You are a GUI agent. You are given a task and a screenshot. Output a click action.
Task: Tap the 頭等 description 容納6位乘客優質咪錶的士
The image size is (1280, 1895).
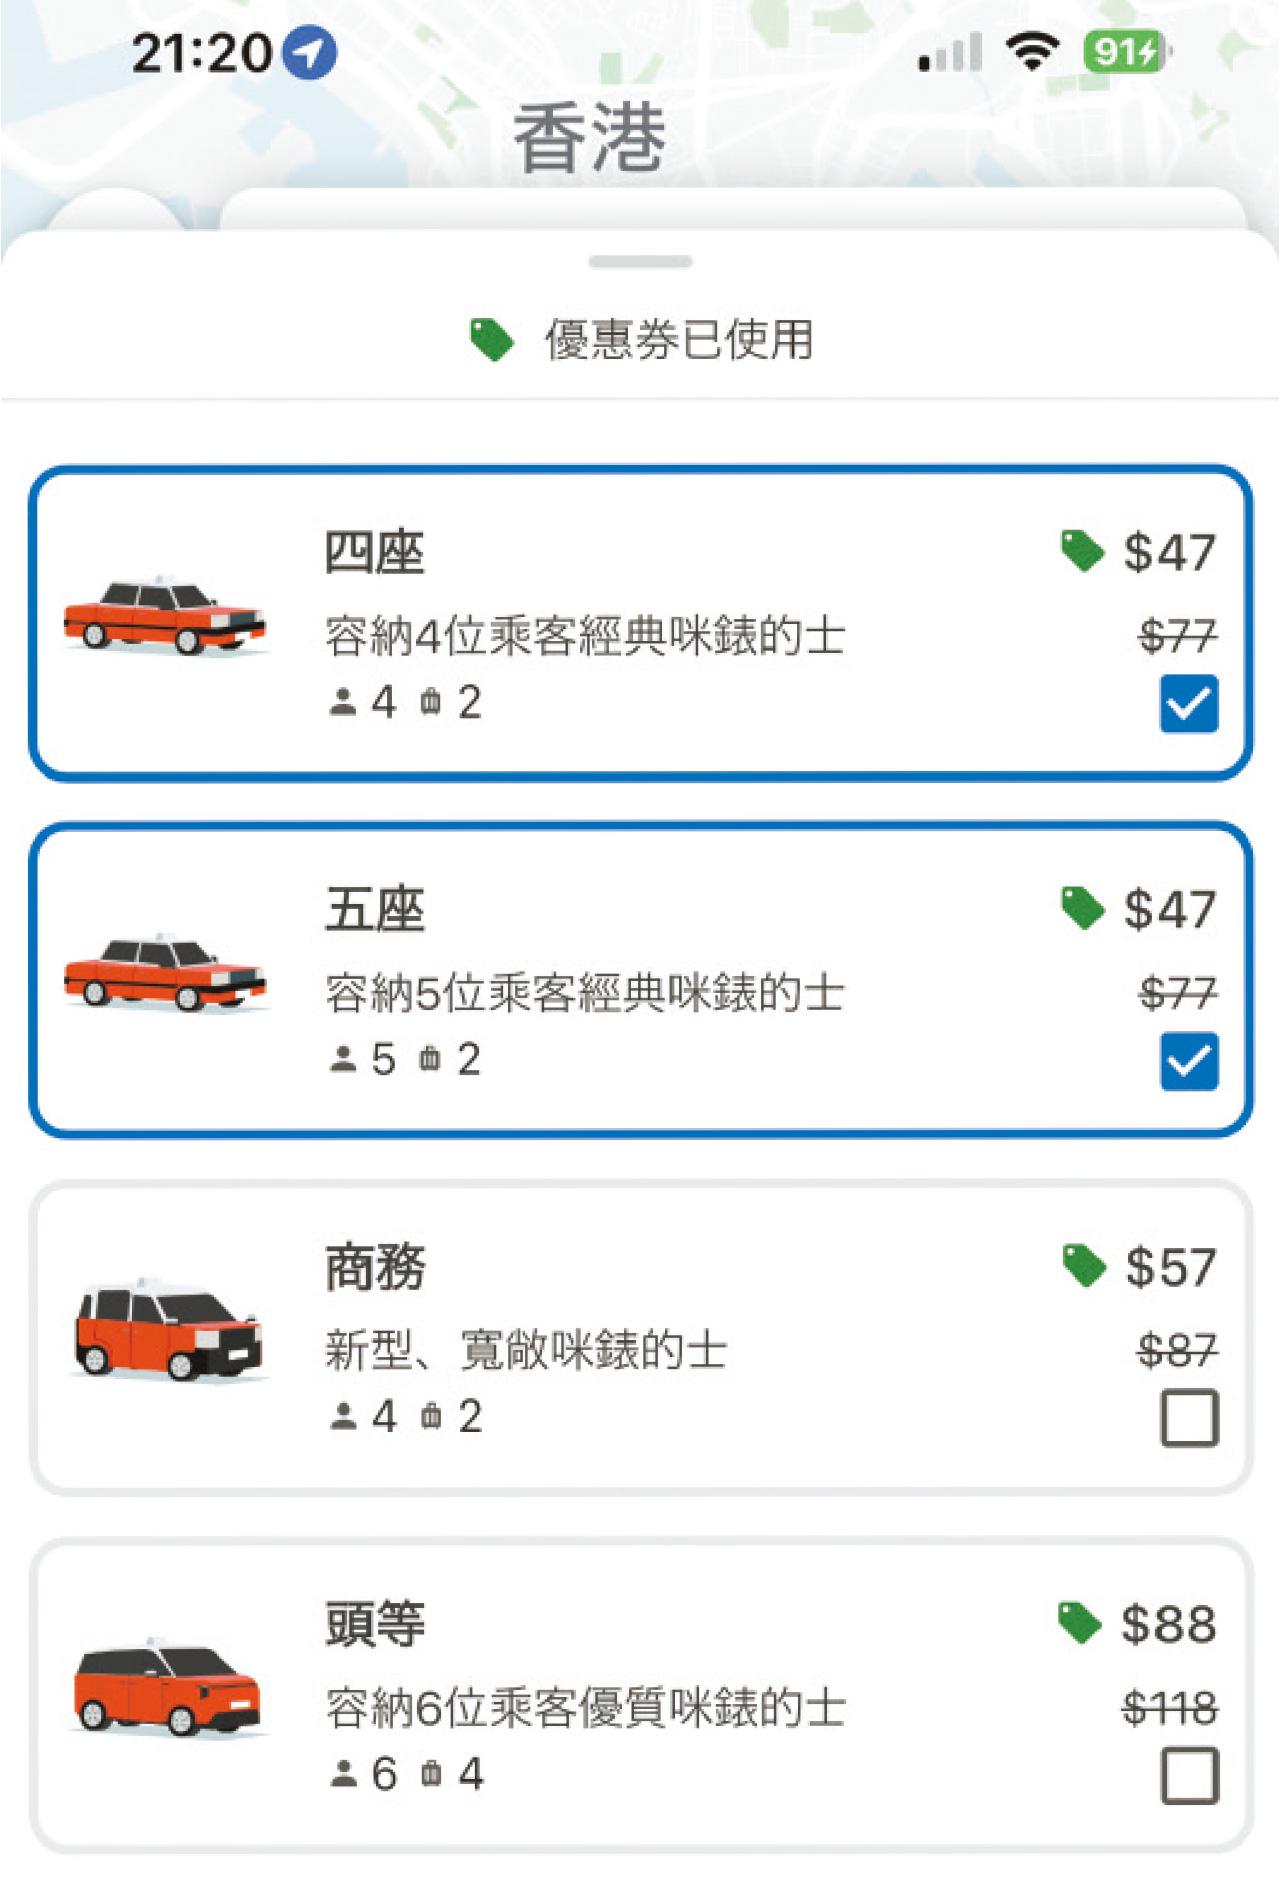[585, 1708]
